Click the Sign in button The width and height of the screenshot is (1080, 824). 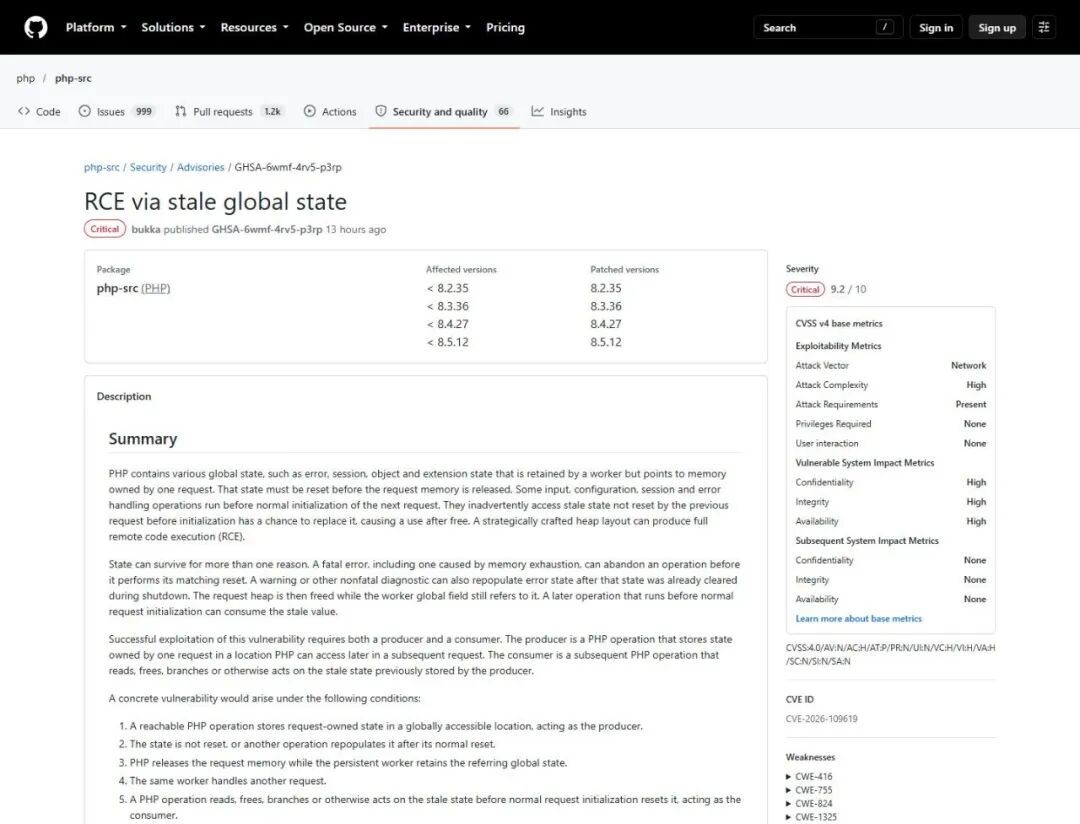(x=935, y=28)
